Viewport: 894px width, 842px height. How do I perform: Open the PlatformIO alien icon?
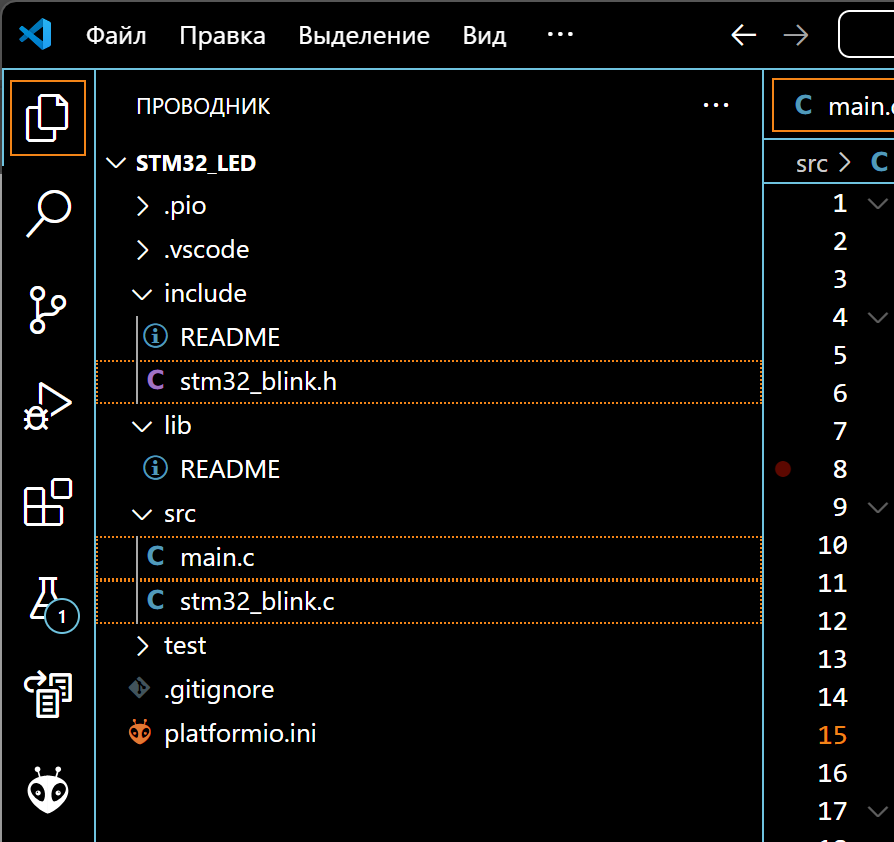(x=48, y=790)
